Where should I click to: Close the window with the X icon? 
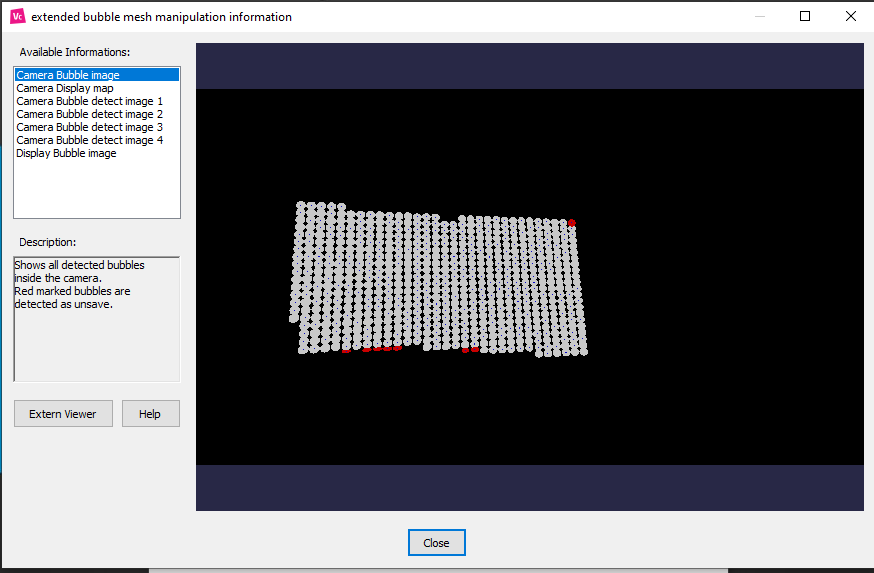click(851, 16)
